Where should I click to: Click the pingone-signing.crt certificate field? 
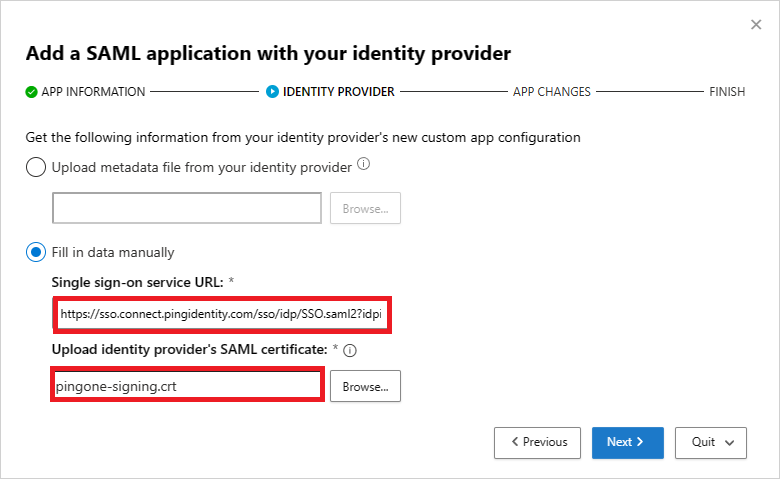(187, 386)
